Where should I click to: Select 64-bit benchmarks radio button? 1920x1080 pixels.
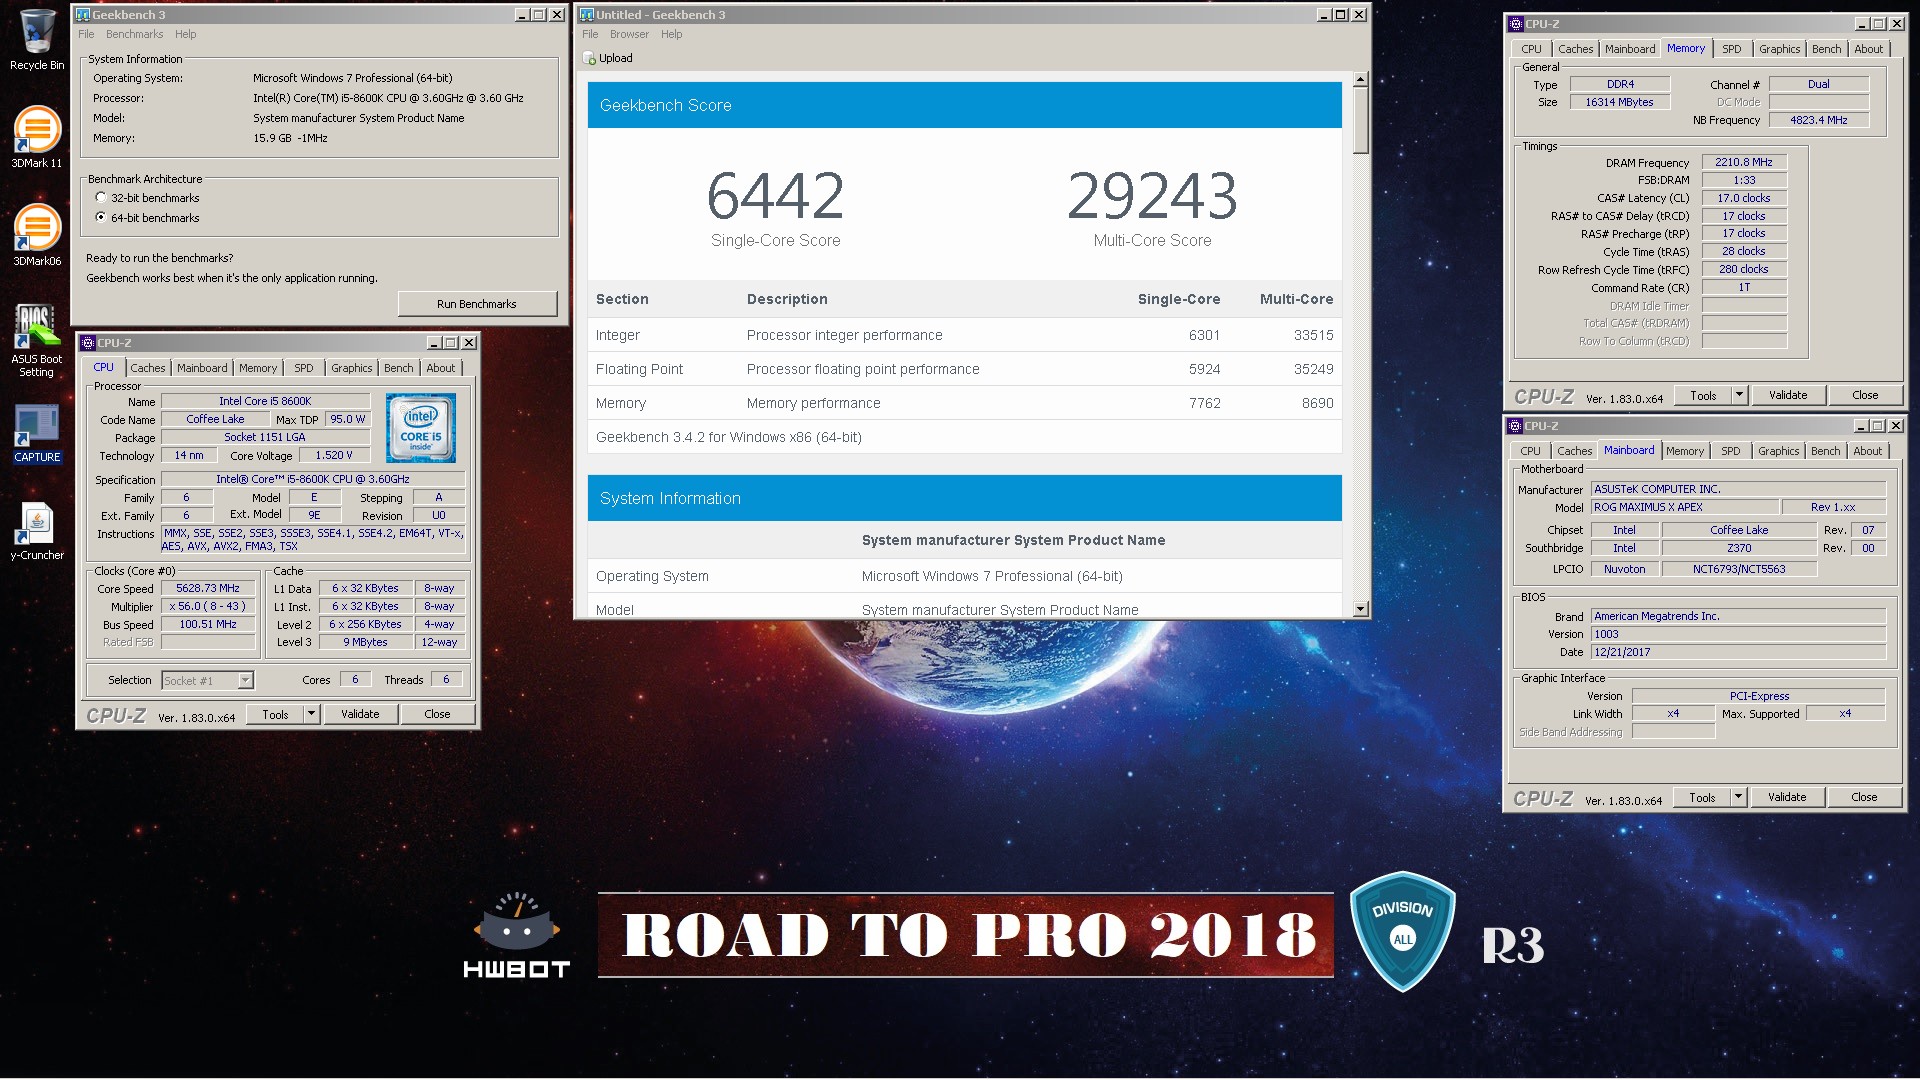click(x=101, y=217)
